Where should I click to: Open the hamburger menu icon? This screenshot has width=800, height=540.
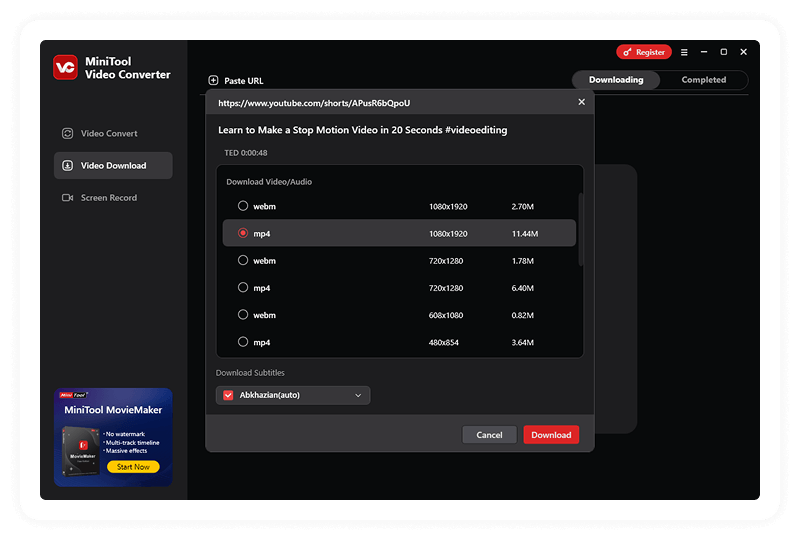click(684, 52)
